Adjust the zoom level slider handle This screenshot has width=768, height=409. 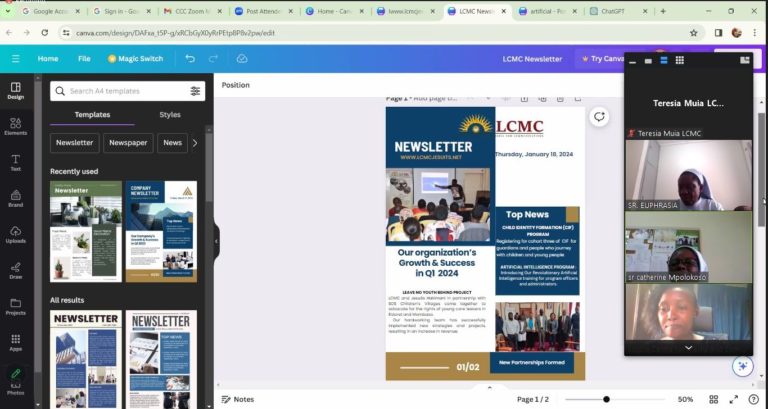tap(606, 399)
